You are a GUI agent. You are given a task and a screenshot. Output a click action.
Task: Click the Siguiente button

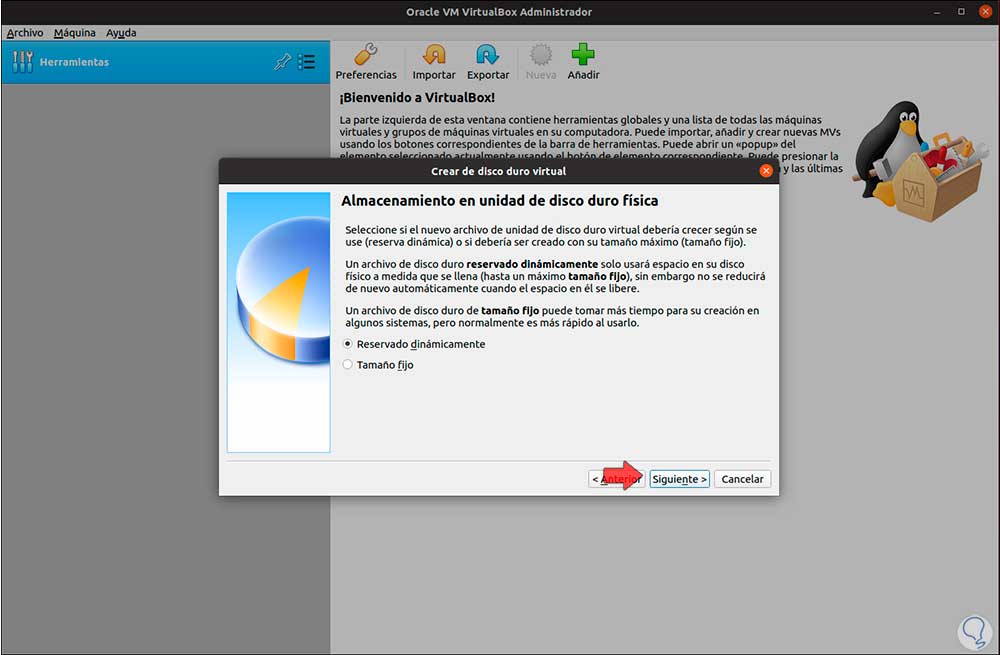point(679,479)
